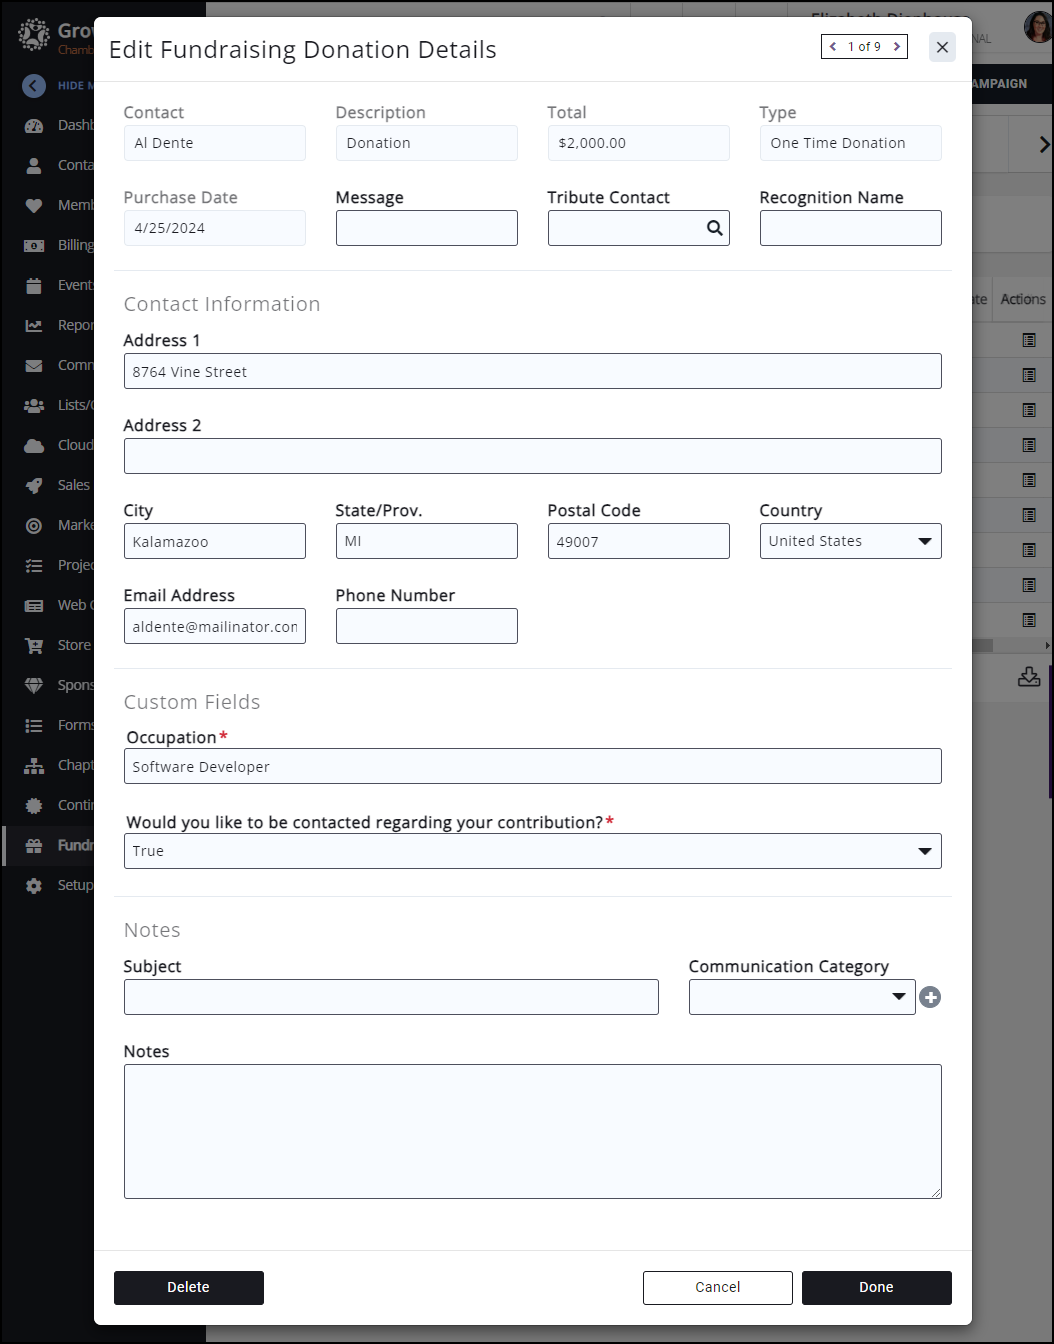Click into the Address 2 field
The image size is (1054, 1344).
point(532,456)
